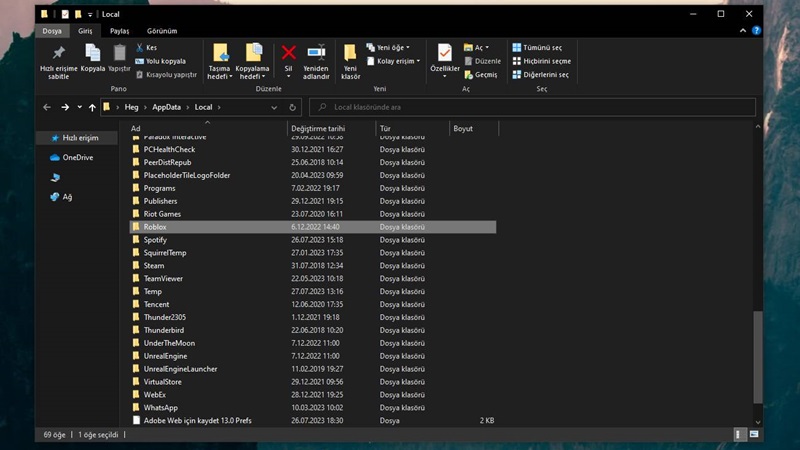Select Hızlı erişim in the sidebar
This screenshot has width=800, height=450.
[x=75, y=138]
